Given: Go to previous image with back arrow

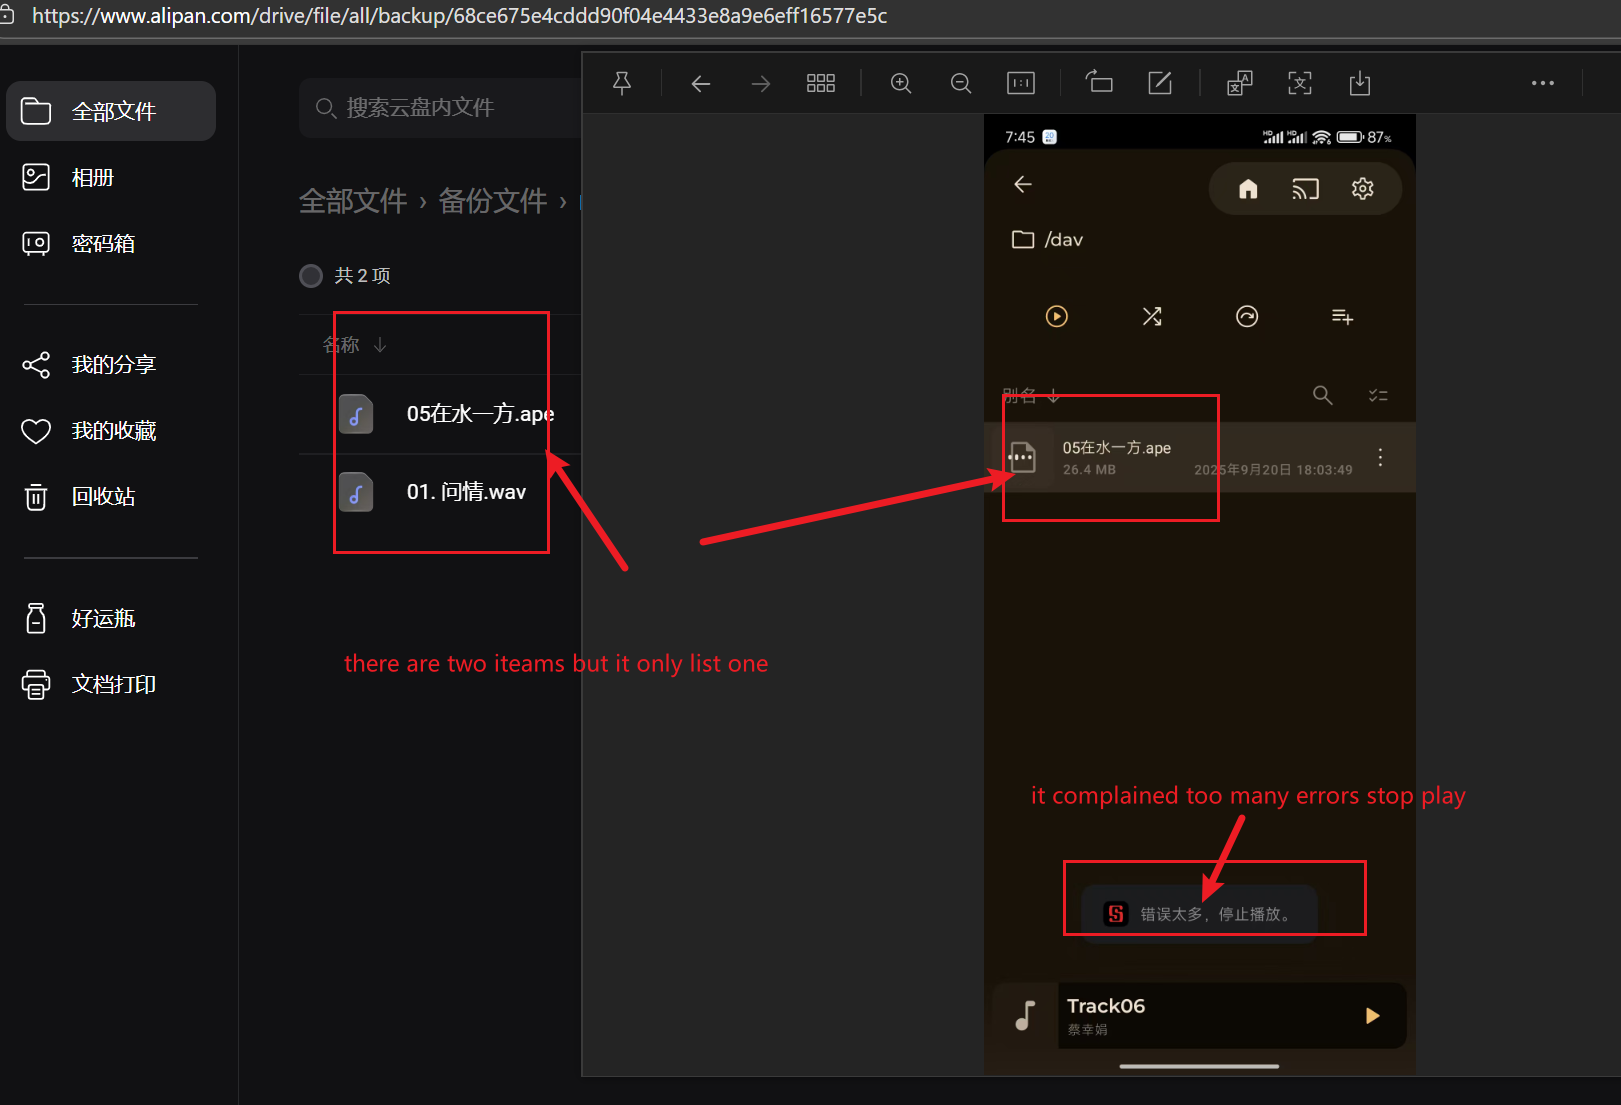Looking at the screenshot, I should (701, 84).
